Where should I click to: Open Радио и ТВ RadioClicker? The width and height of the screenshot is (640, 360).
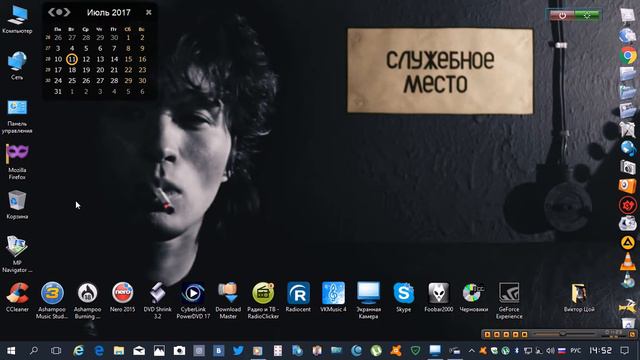tap(263, 300)
